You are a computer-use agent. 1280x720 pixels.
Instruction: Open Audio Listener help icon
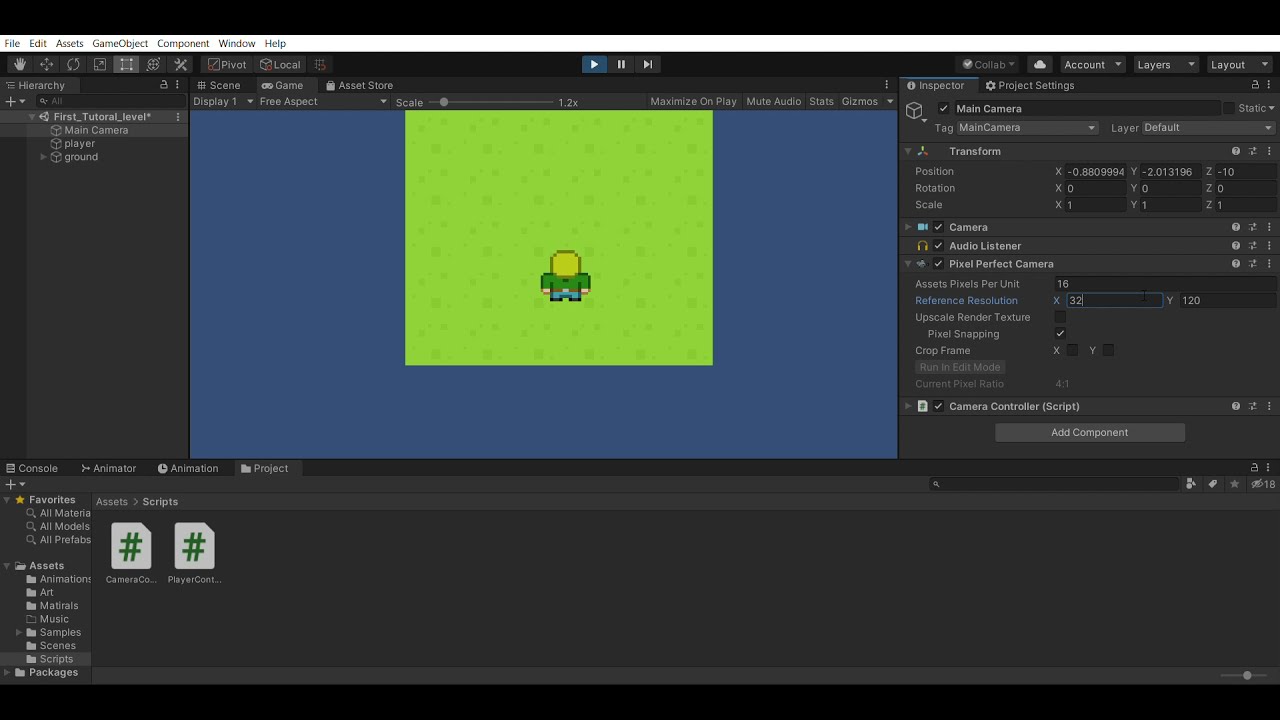(1236, 246)
